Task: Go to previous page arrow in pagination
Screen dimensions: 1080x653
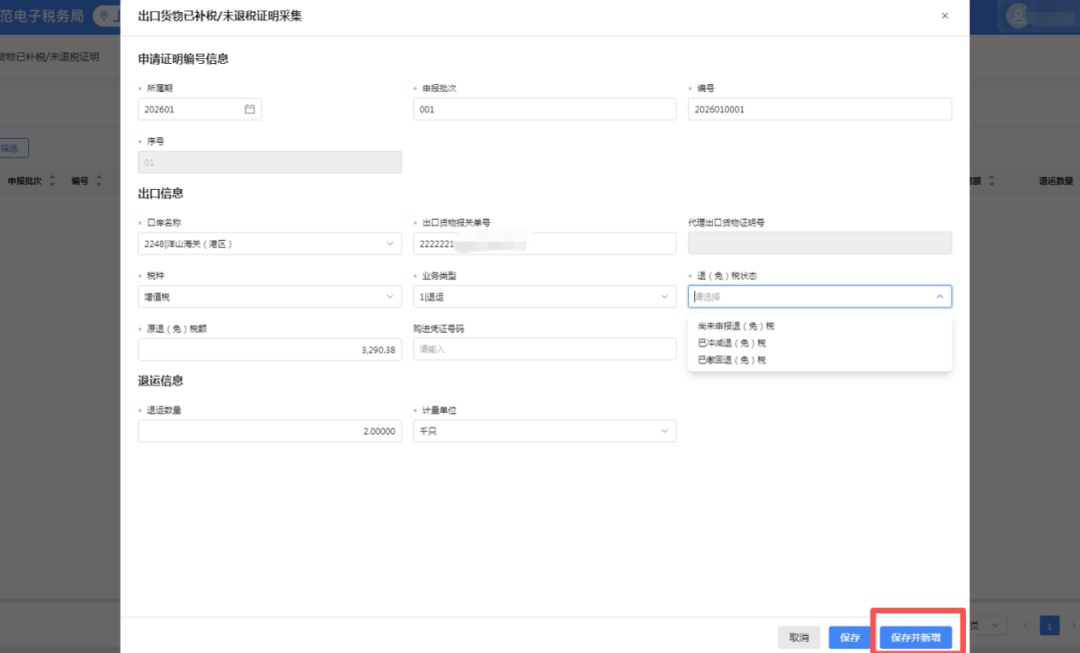Action: click(1024, 626)
